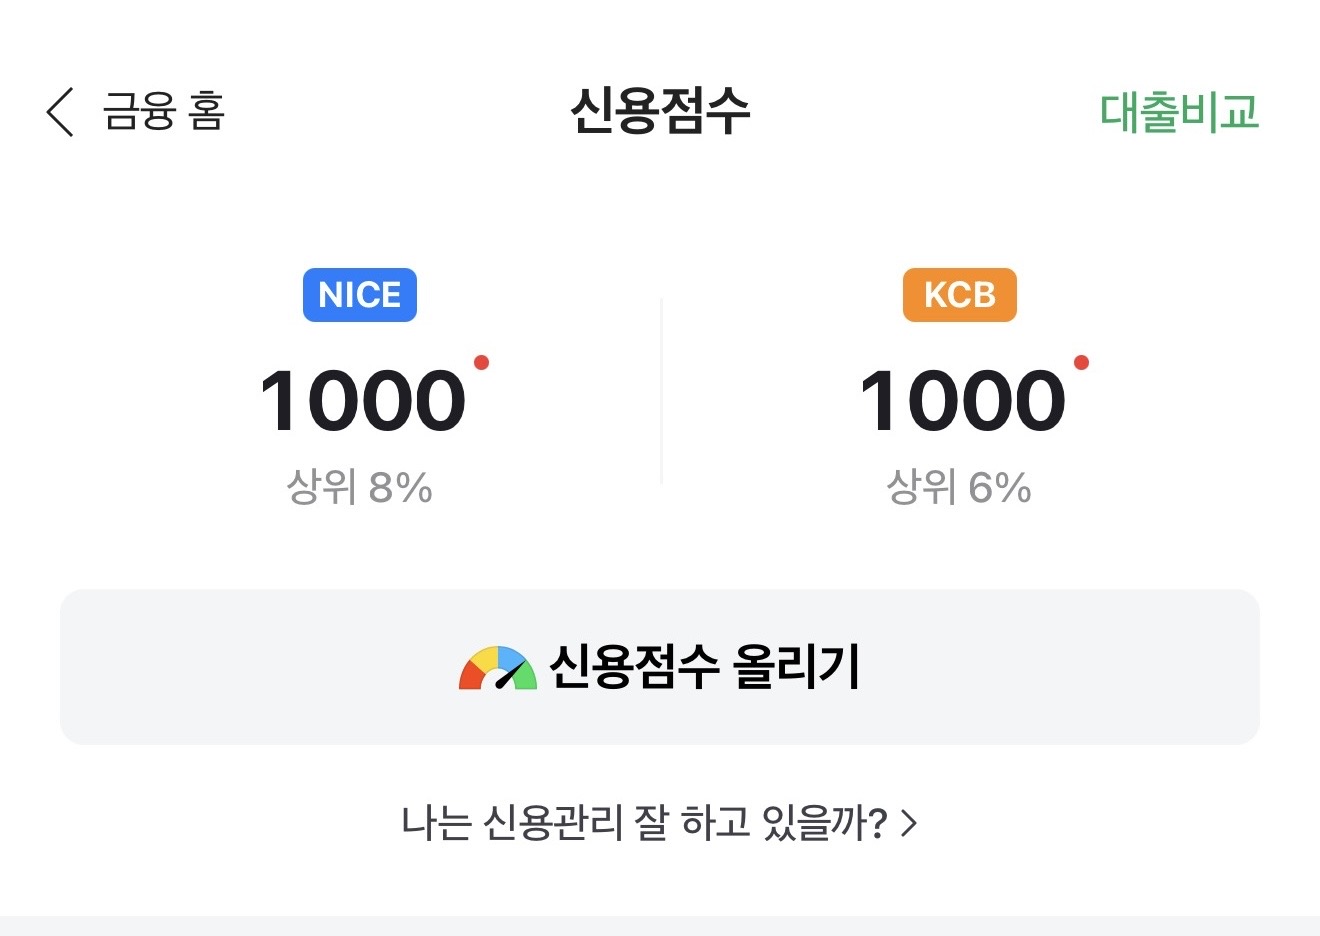1320x936 pixels.
Task: Tap KCB 상위 6% ranking text
Action: point(959,488)
